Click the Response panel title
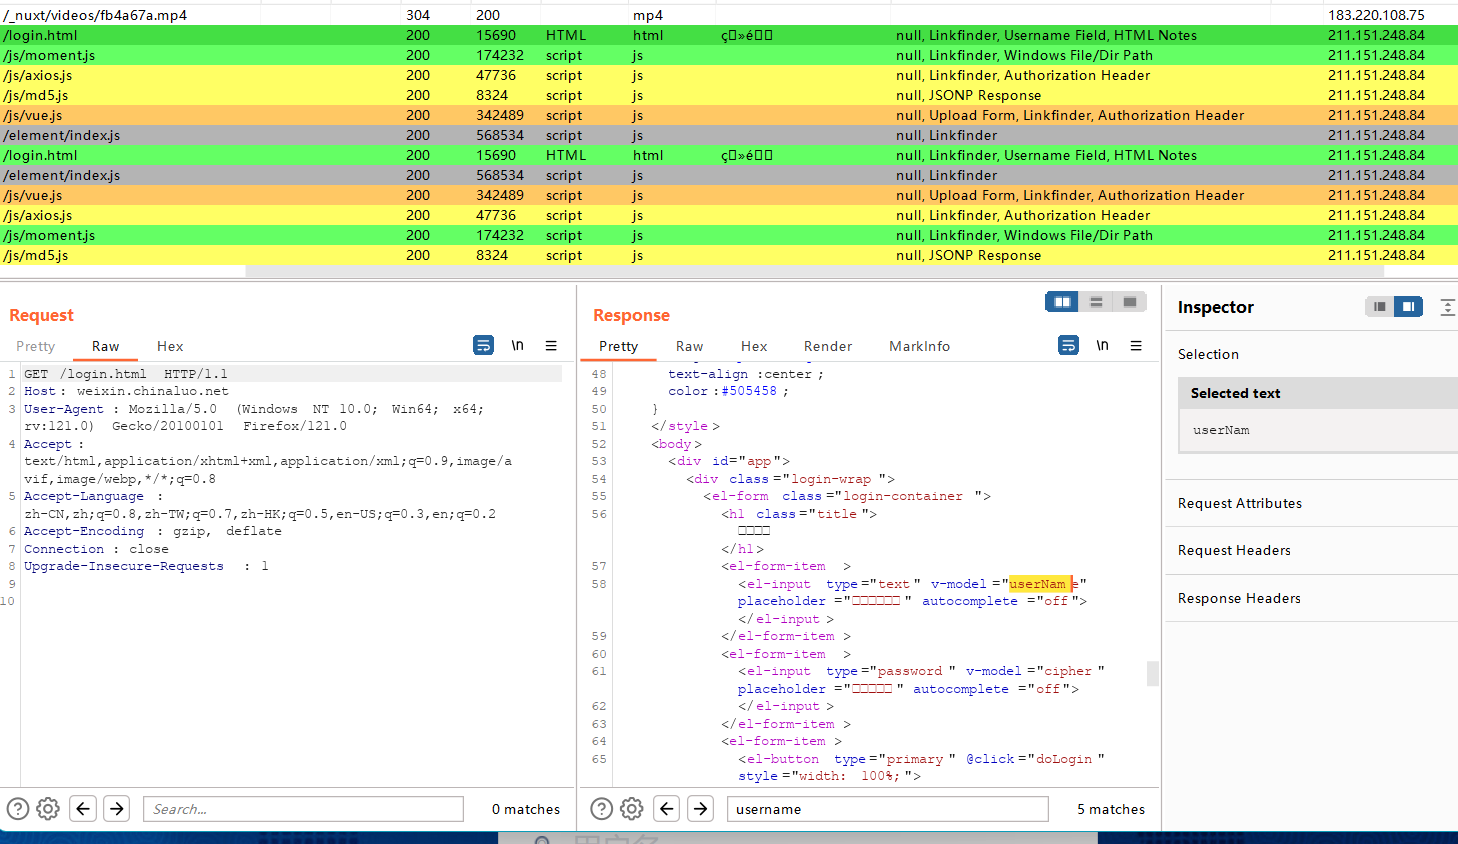1458x844 pixels. click(x=631, y=315)
